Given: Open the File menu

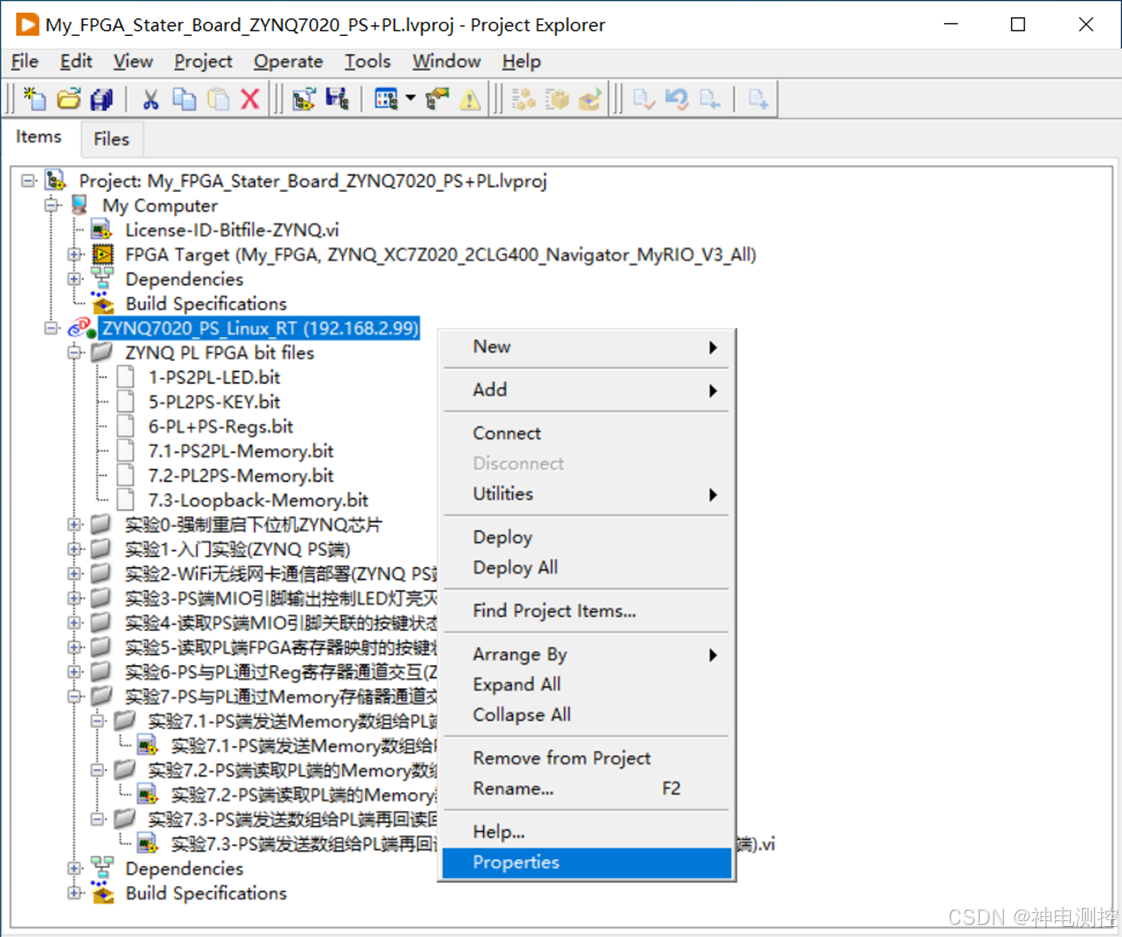Looking at the screenshot, I should click(24, 62).
